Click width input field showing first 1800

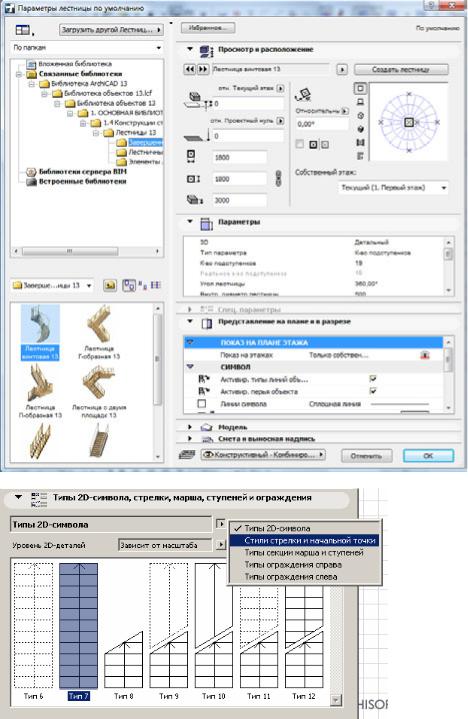click(239, 157)
